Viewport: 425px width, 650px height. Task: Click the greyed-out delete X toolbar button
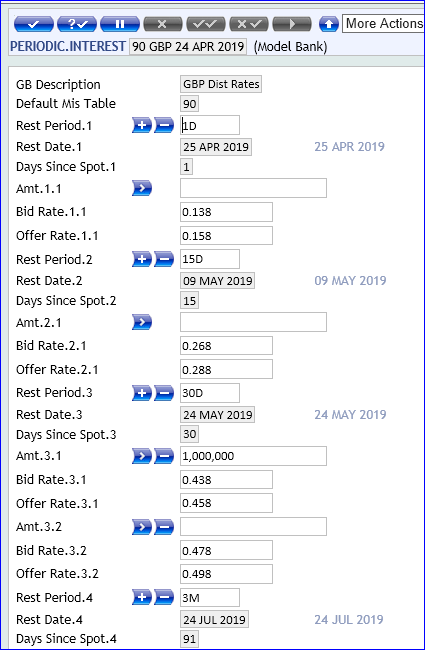coord(163,24)
